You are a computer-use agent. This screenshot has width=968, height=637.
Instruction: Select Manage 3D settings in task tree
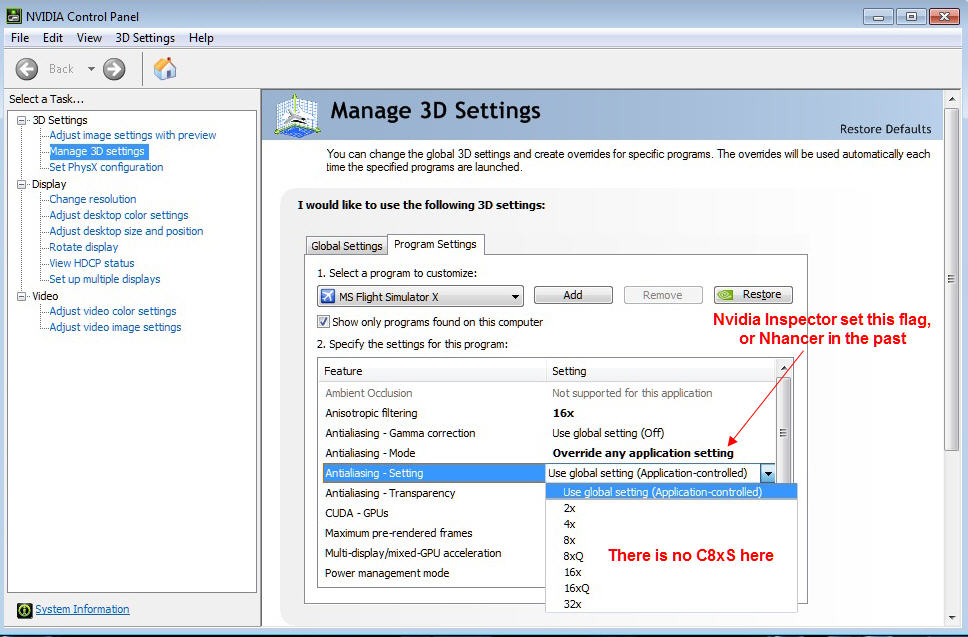(x=97, y=151)
